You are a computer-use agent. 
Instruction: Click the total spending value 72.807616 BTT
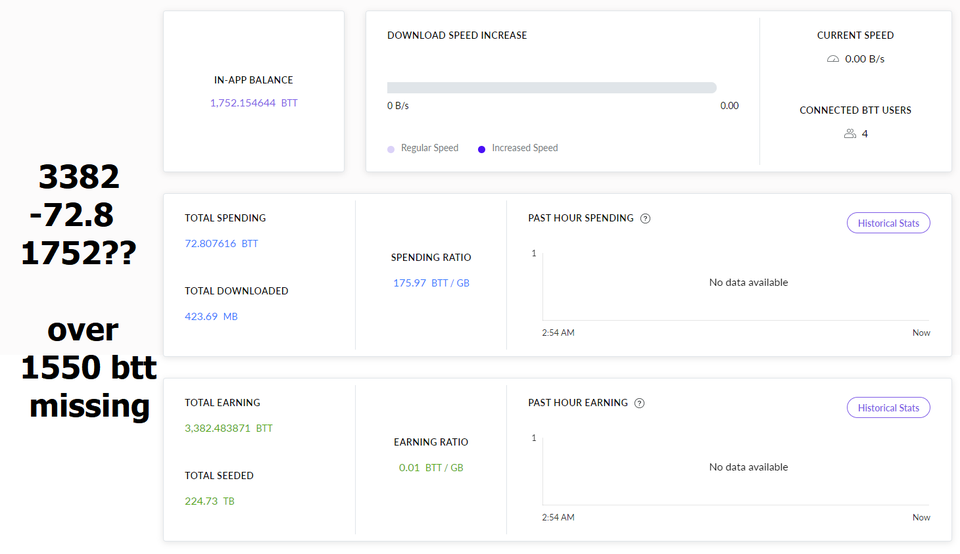(222, 244)
